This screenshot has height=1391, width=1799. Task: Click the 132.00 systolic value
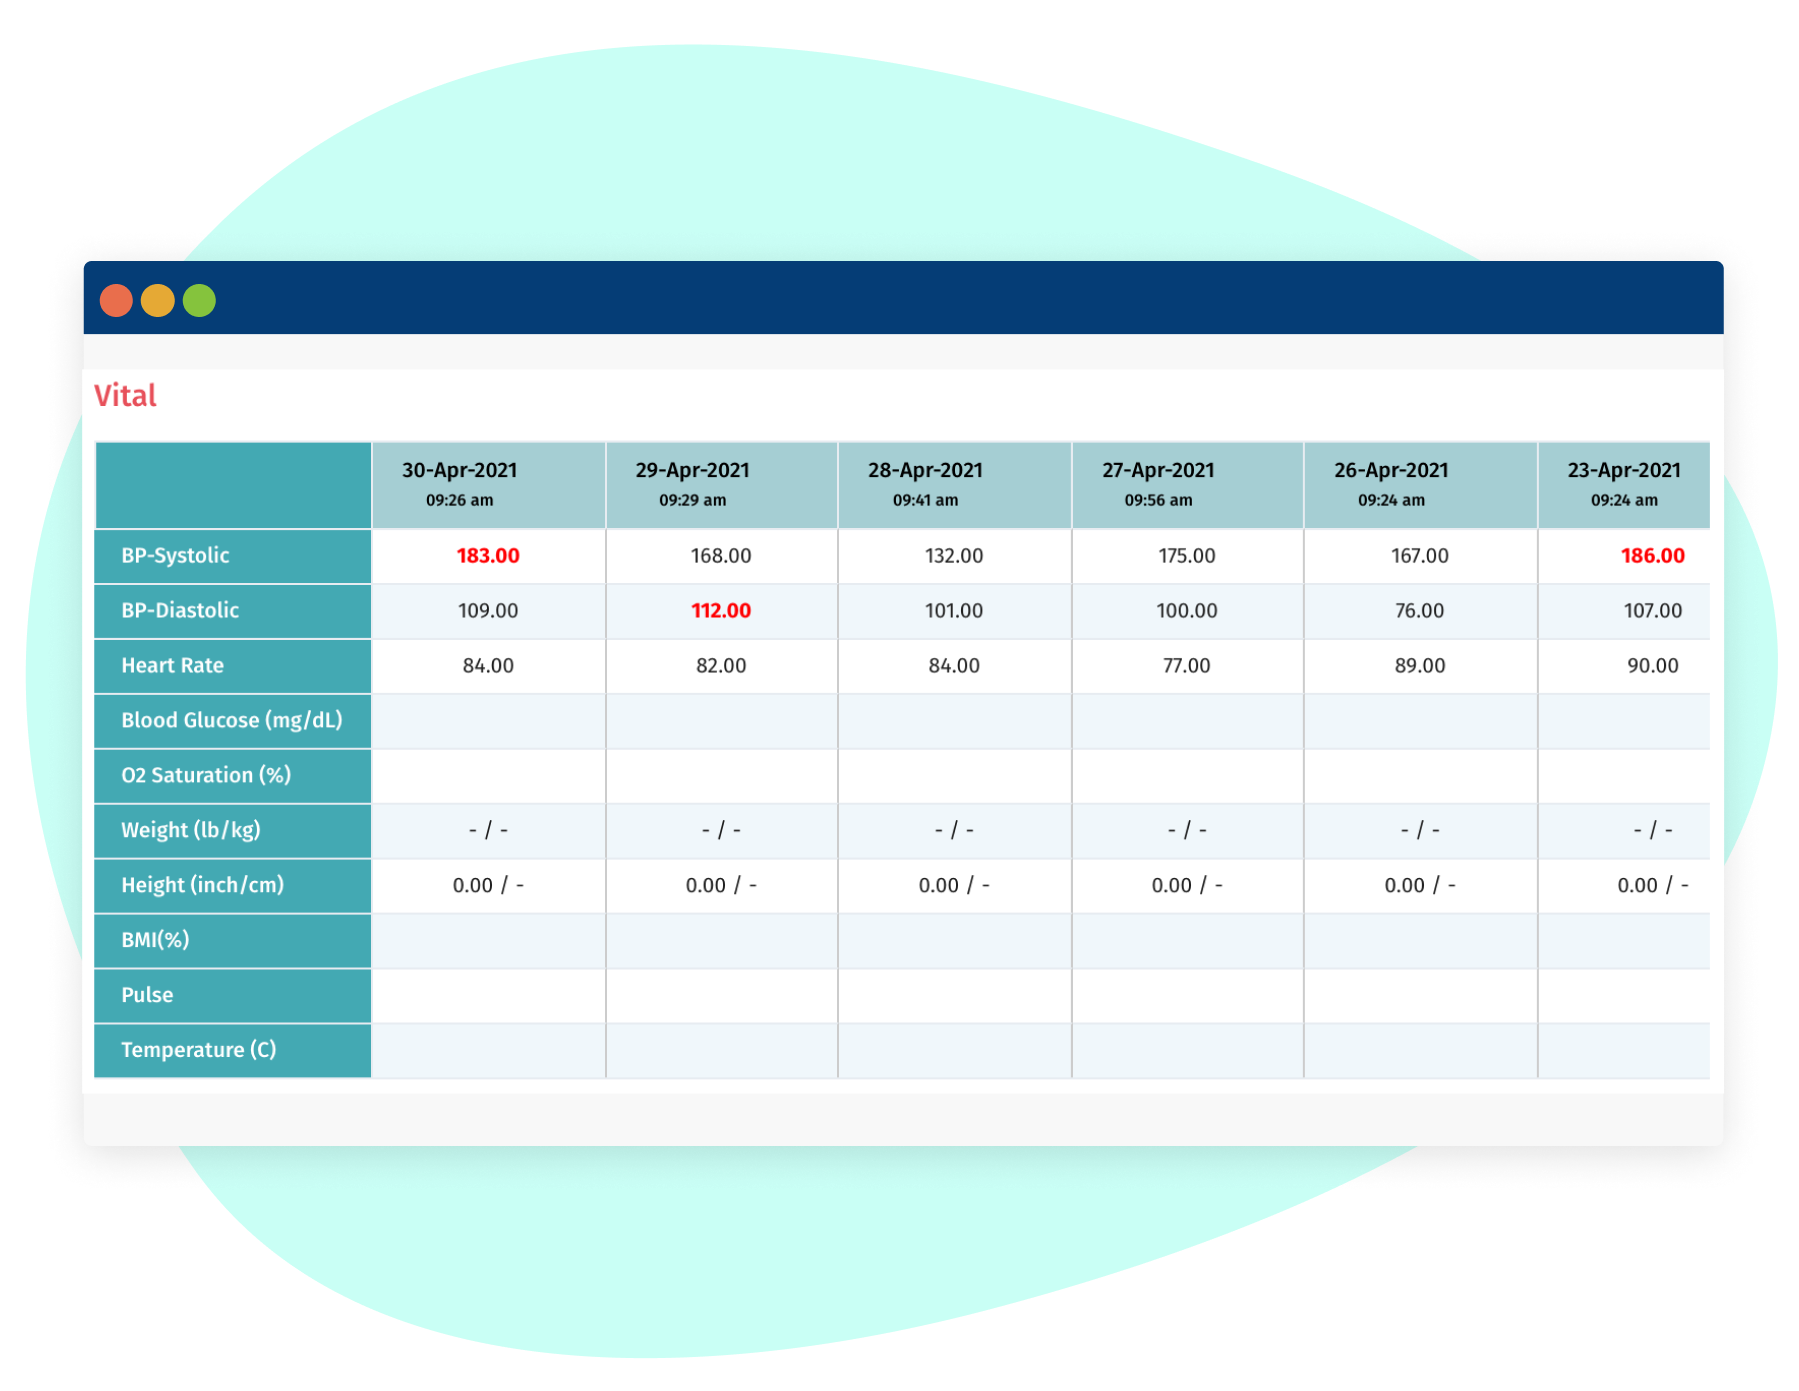954,556
